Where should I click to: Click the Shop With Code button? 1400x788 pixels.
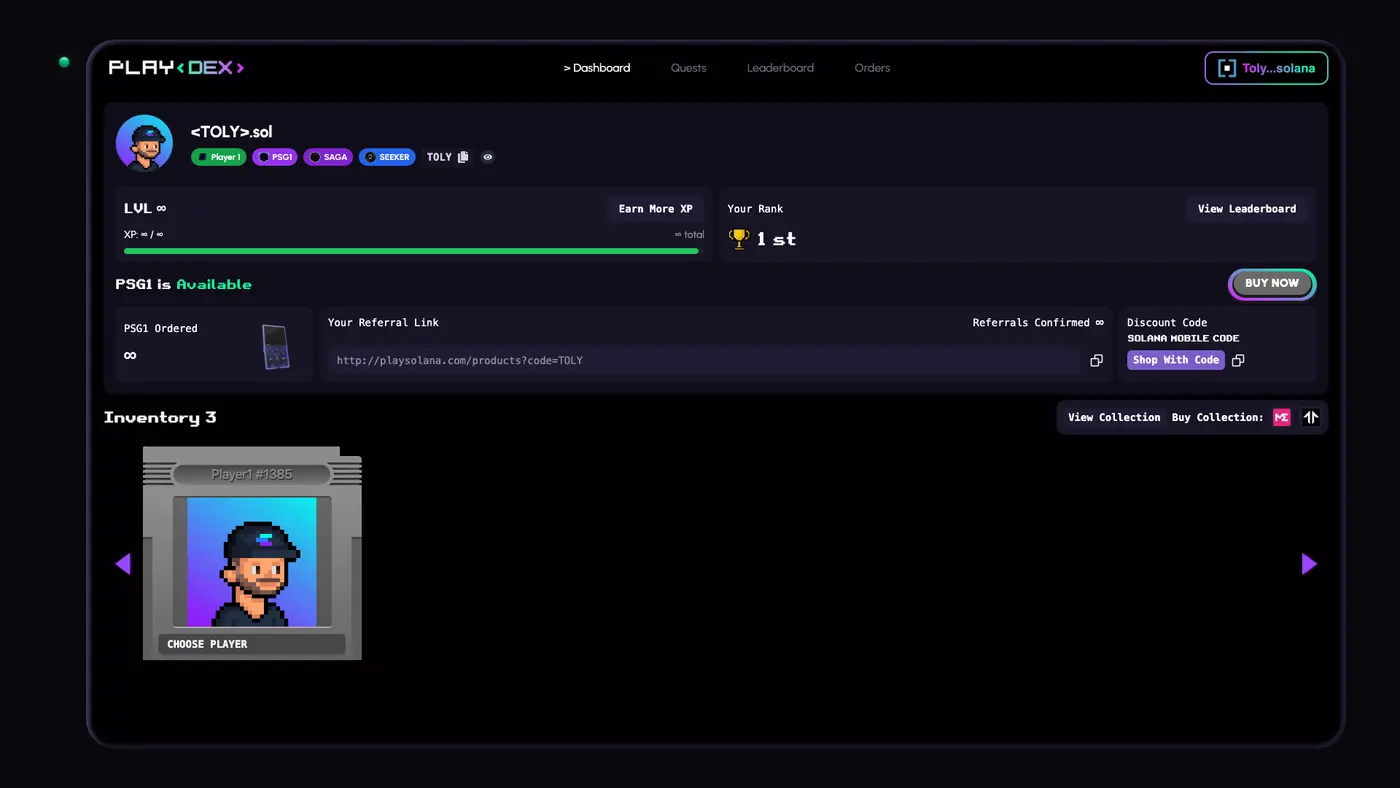pyautogui.click(x=1176, y=360)
